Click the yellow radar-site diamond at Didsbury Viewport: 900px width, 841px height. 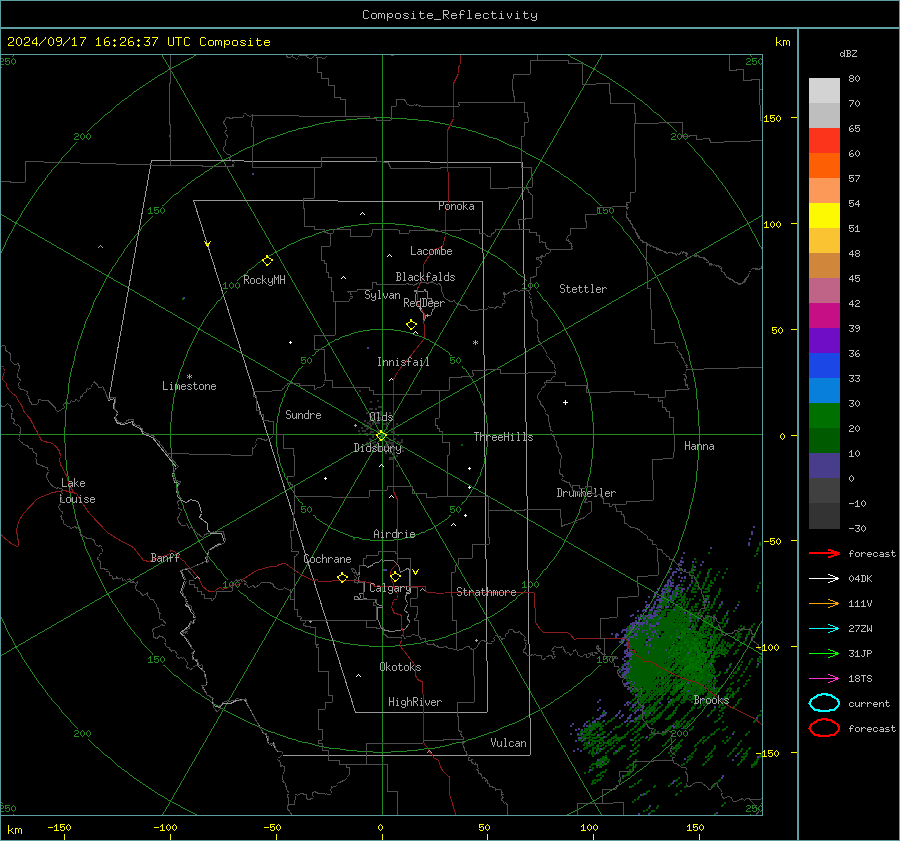click(x=381, y=436)
